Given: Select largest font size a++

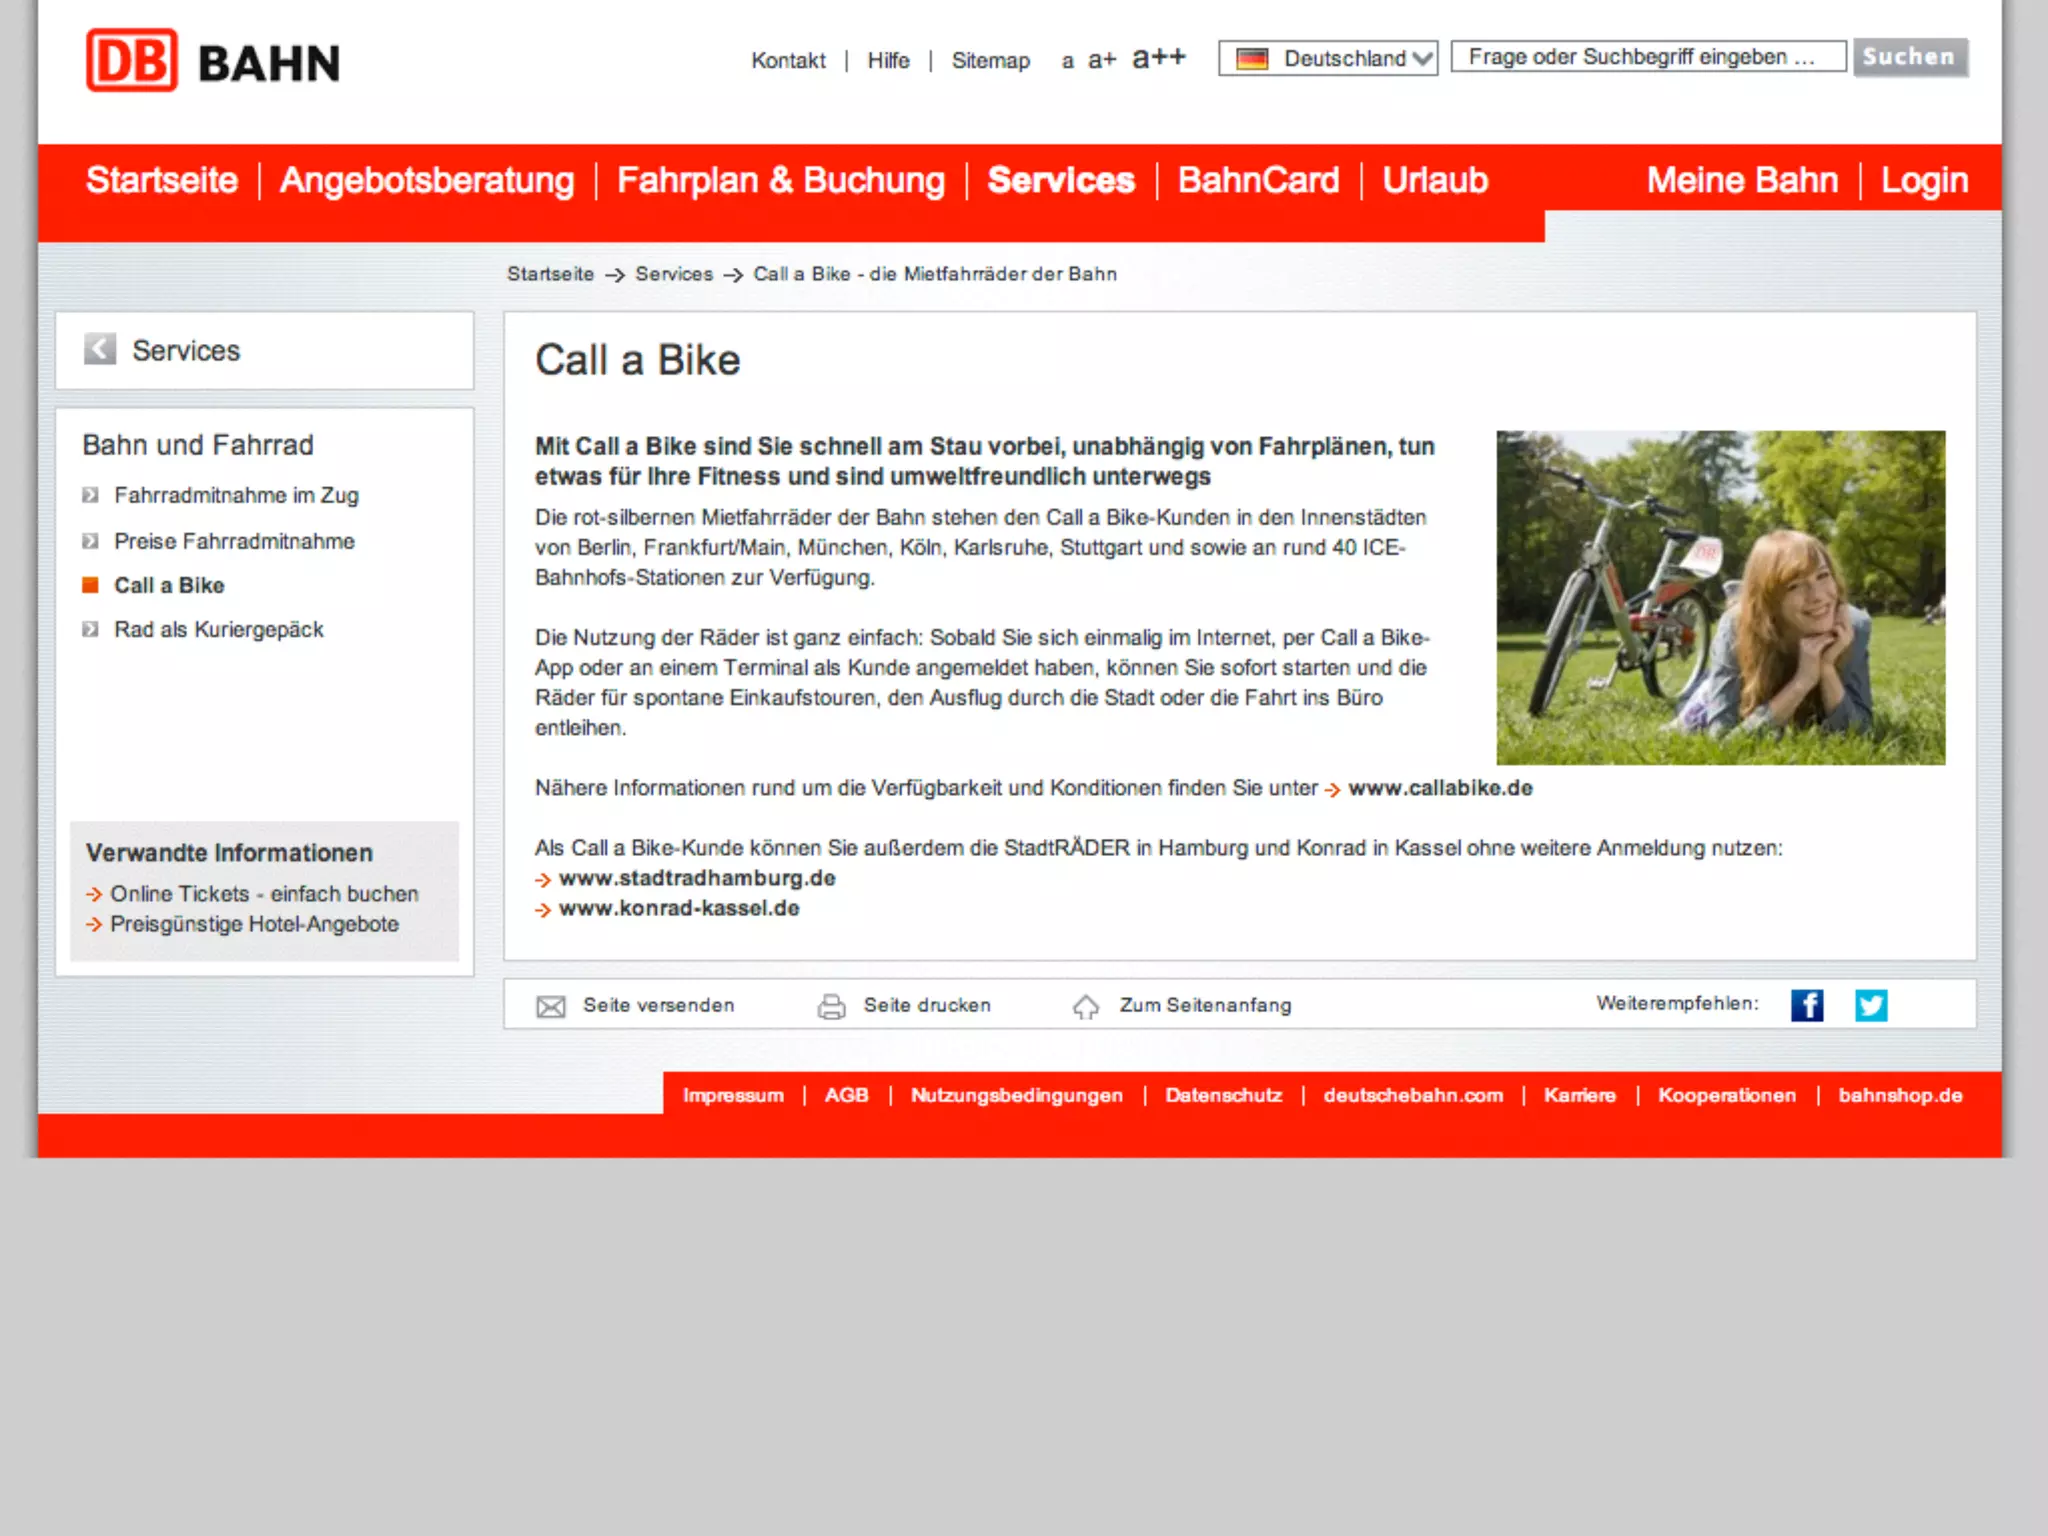Looking at the screenshot, I should click(1158, 58).
